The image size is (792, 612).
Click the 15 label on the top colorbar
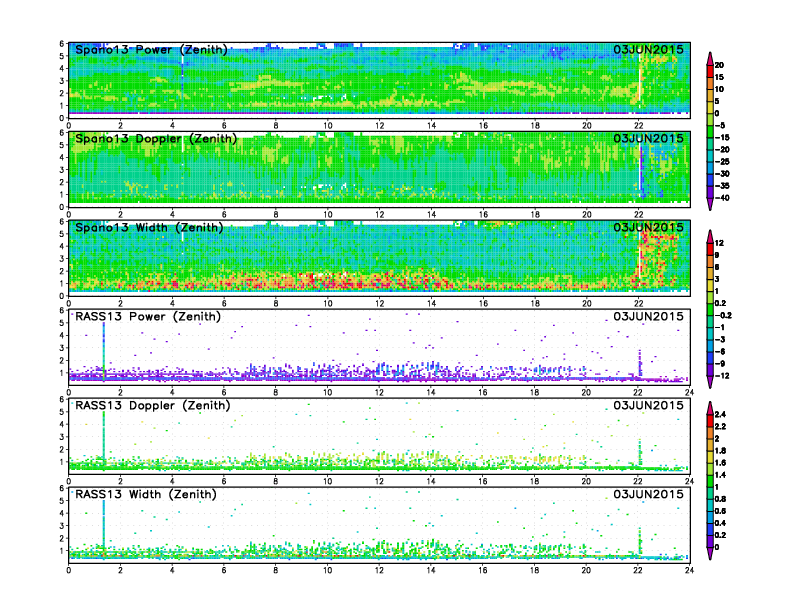[x=719, y=77]
